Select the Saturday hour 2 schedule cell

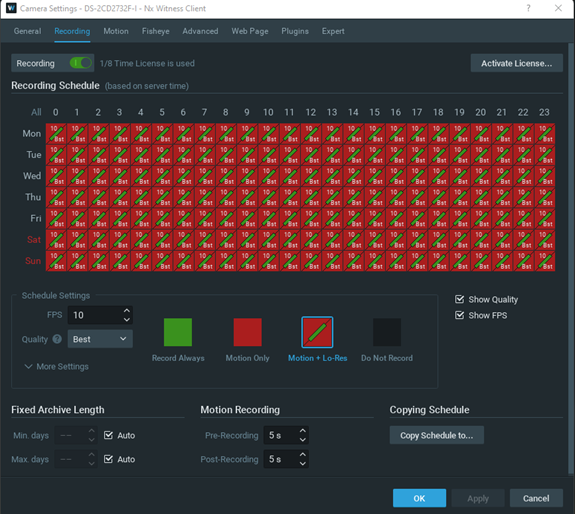(99, 240)
